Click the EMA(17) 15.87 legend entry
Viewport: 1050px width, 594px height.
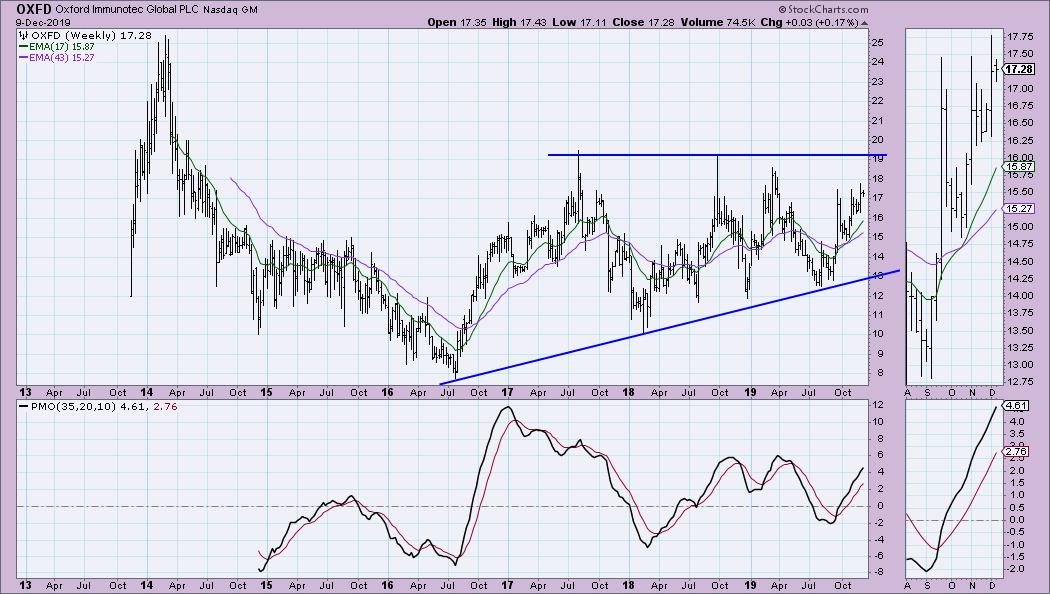coord(57,47)
